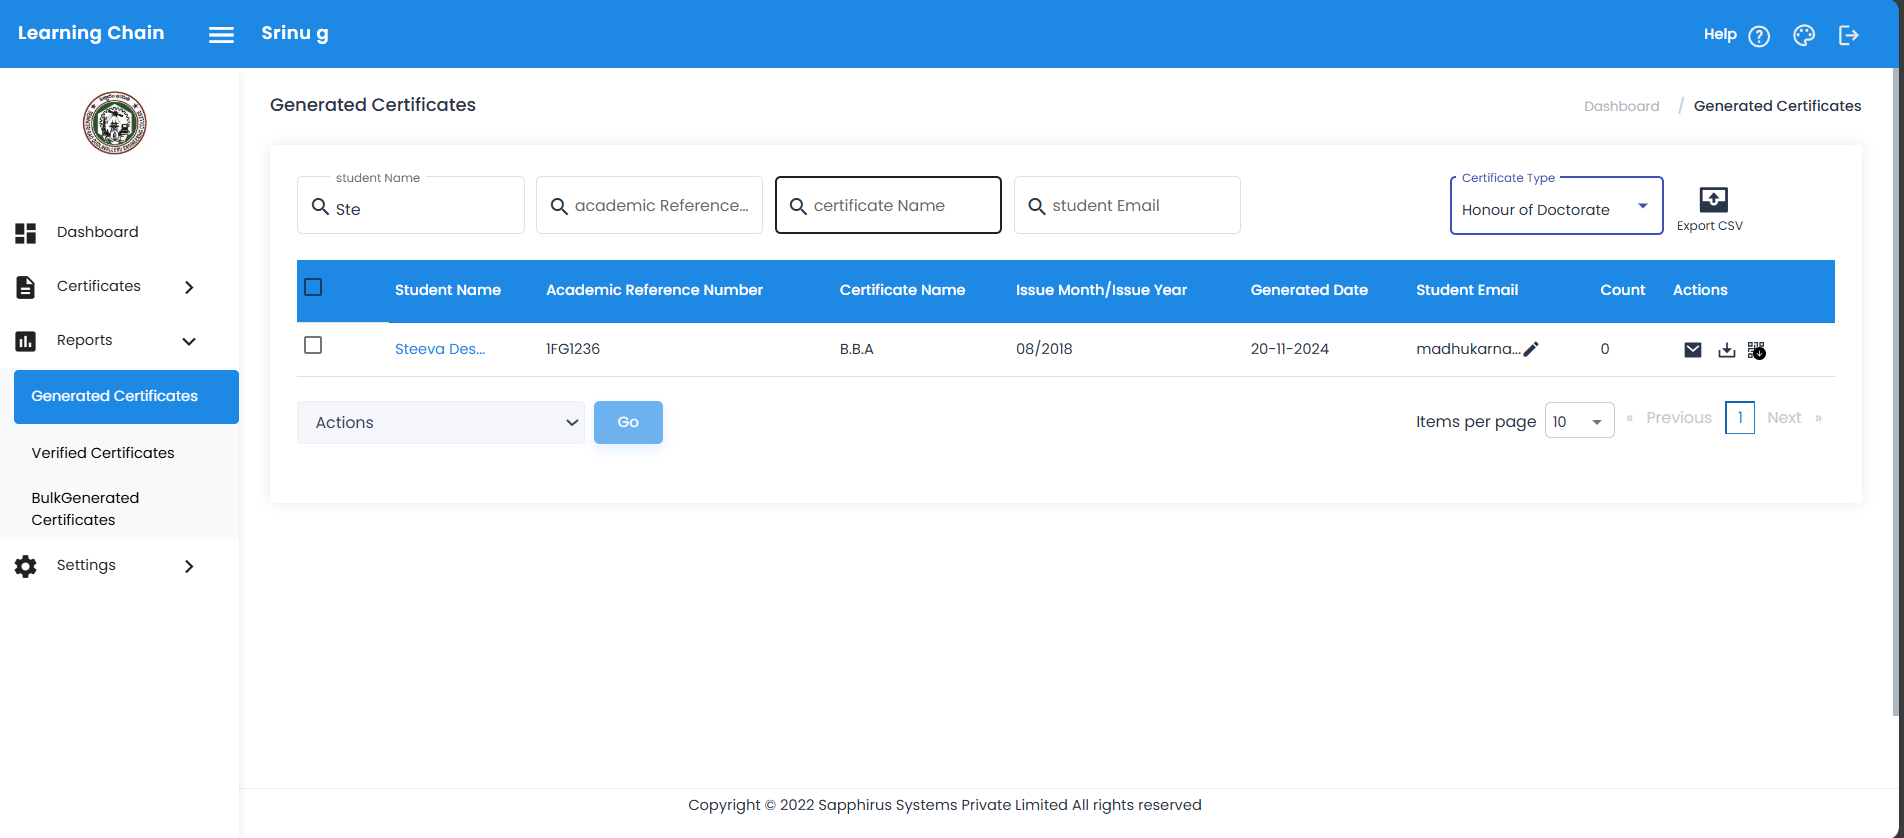Email certificate using the envelope icon
This screenshot has width=1904, height=838.
tap(1692, 350)
